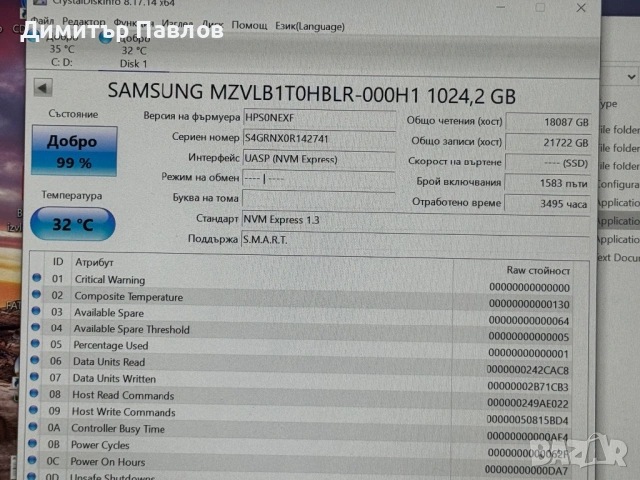Click the 32 °C temperature button
The width and height of the screenshot is (640, 480).
tap(73, 224)
